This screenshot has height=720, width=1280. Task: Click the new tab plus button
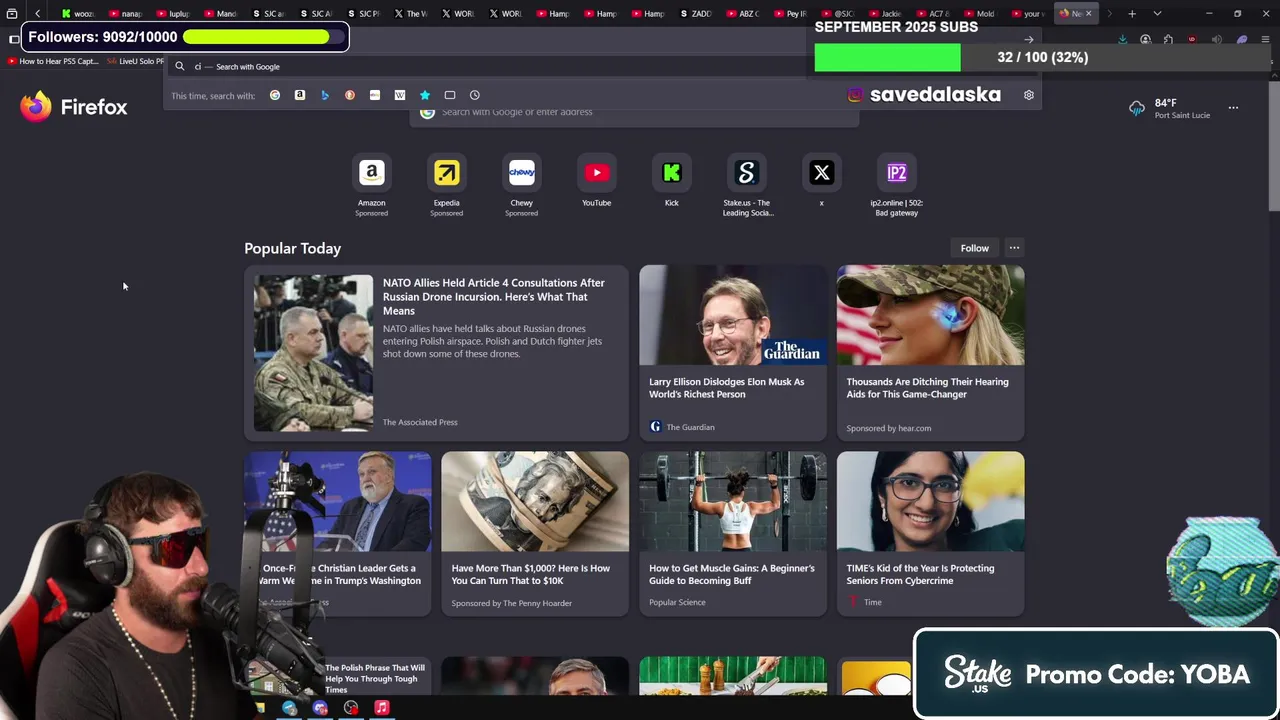1132,14
